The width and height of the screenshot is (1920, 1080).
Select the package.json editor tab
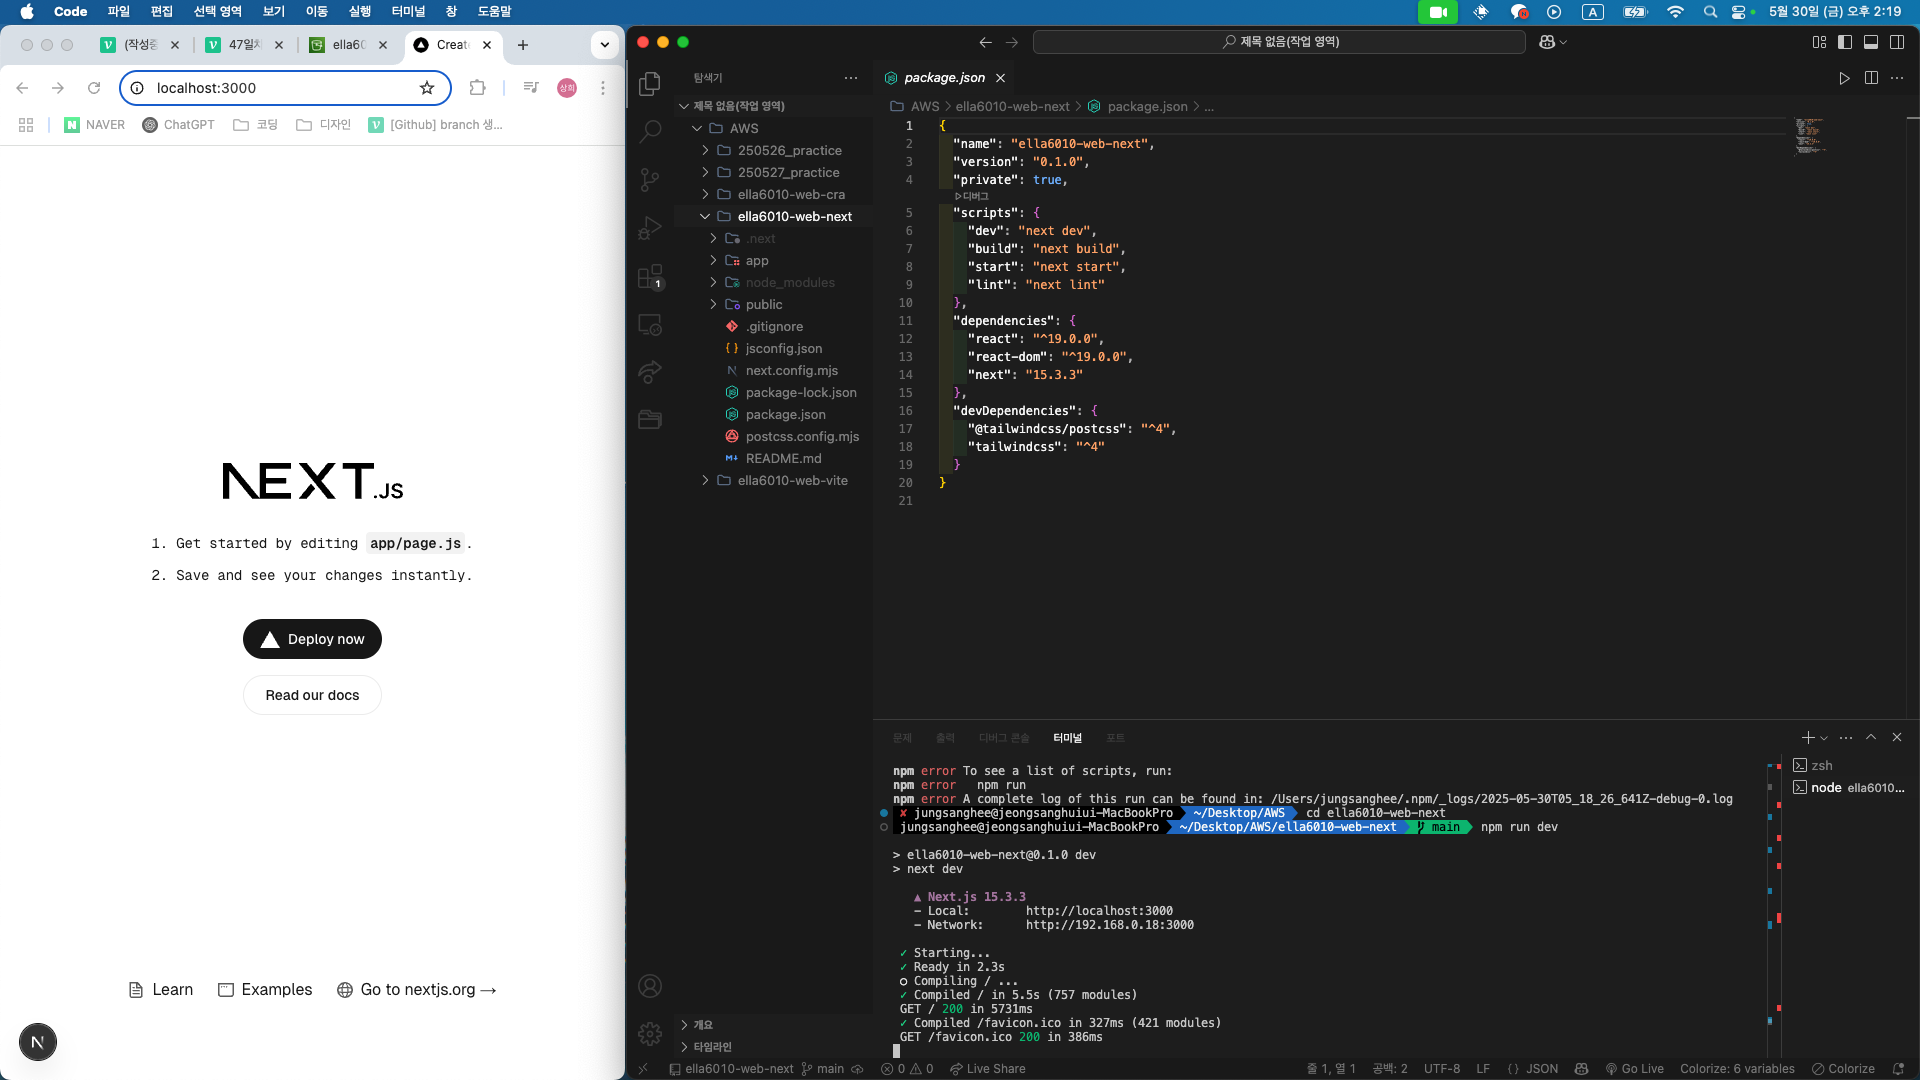click(945, 78)
